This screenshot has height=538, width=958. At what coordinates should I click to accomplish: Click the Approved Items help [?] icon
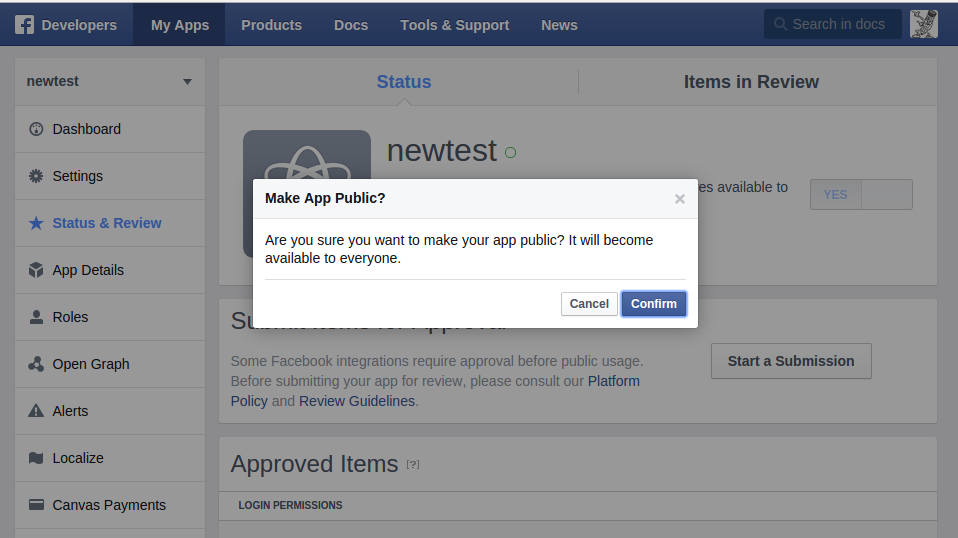(413, 464)
